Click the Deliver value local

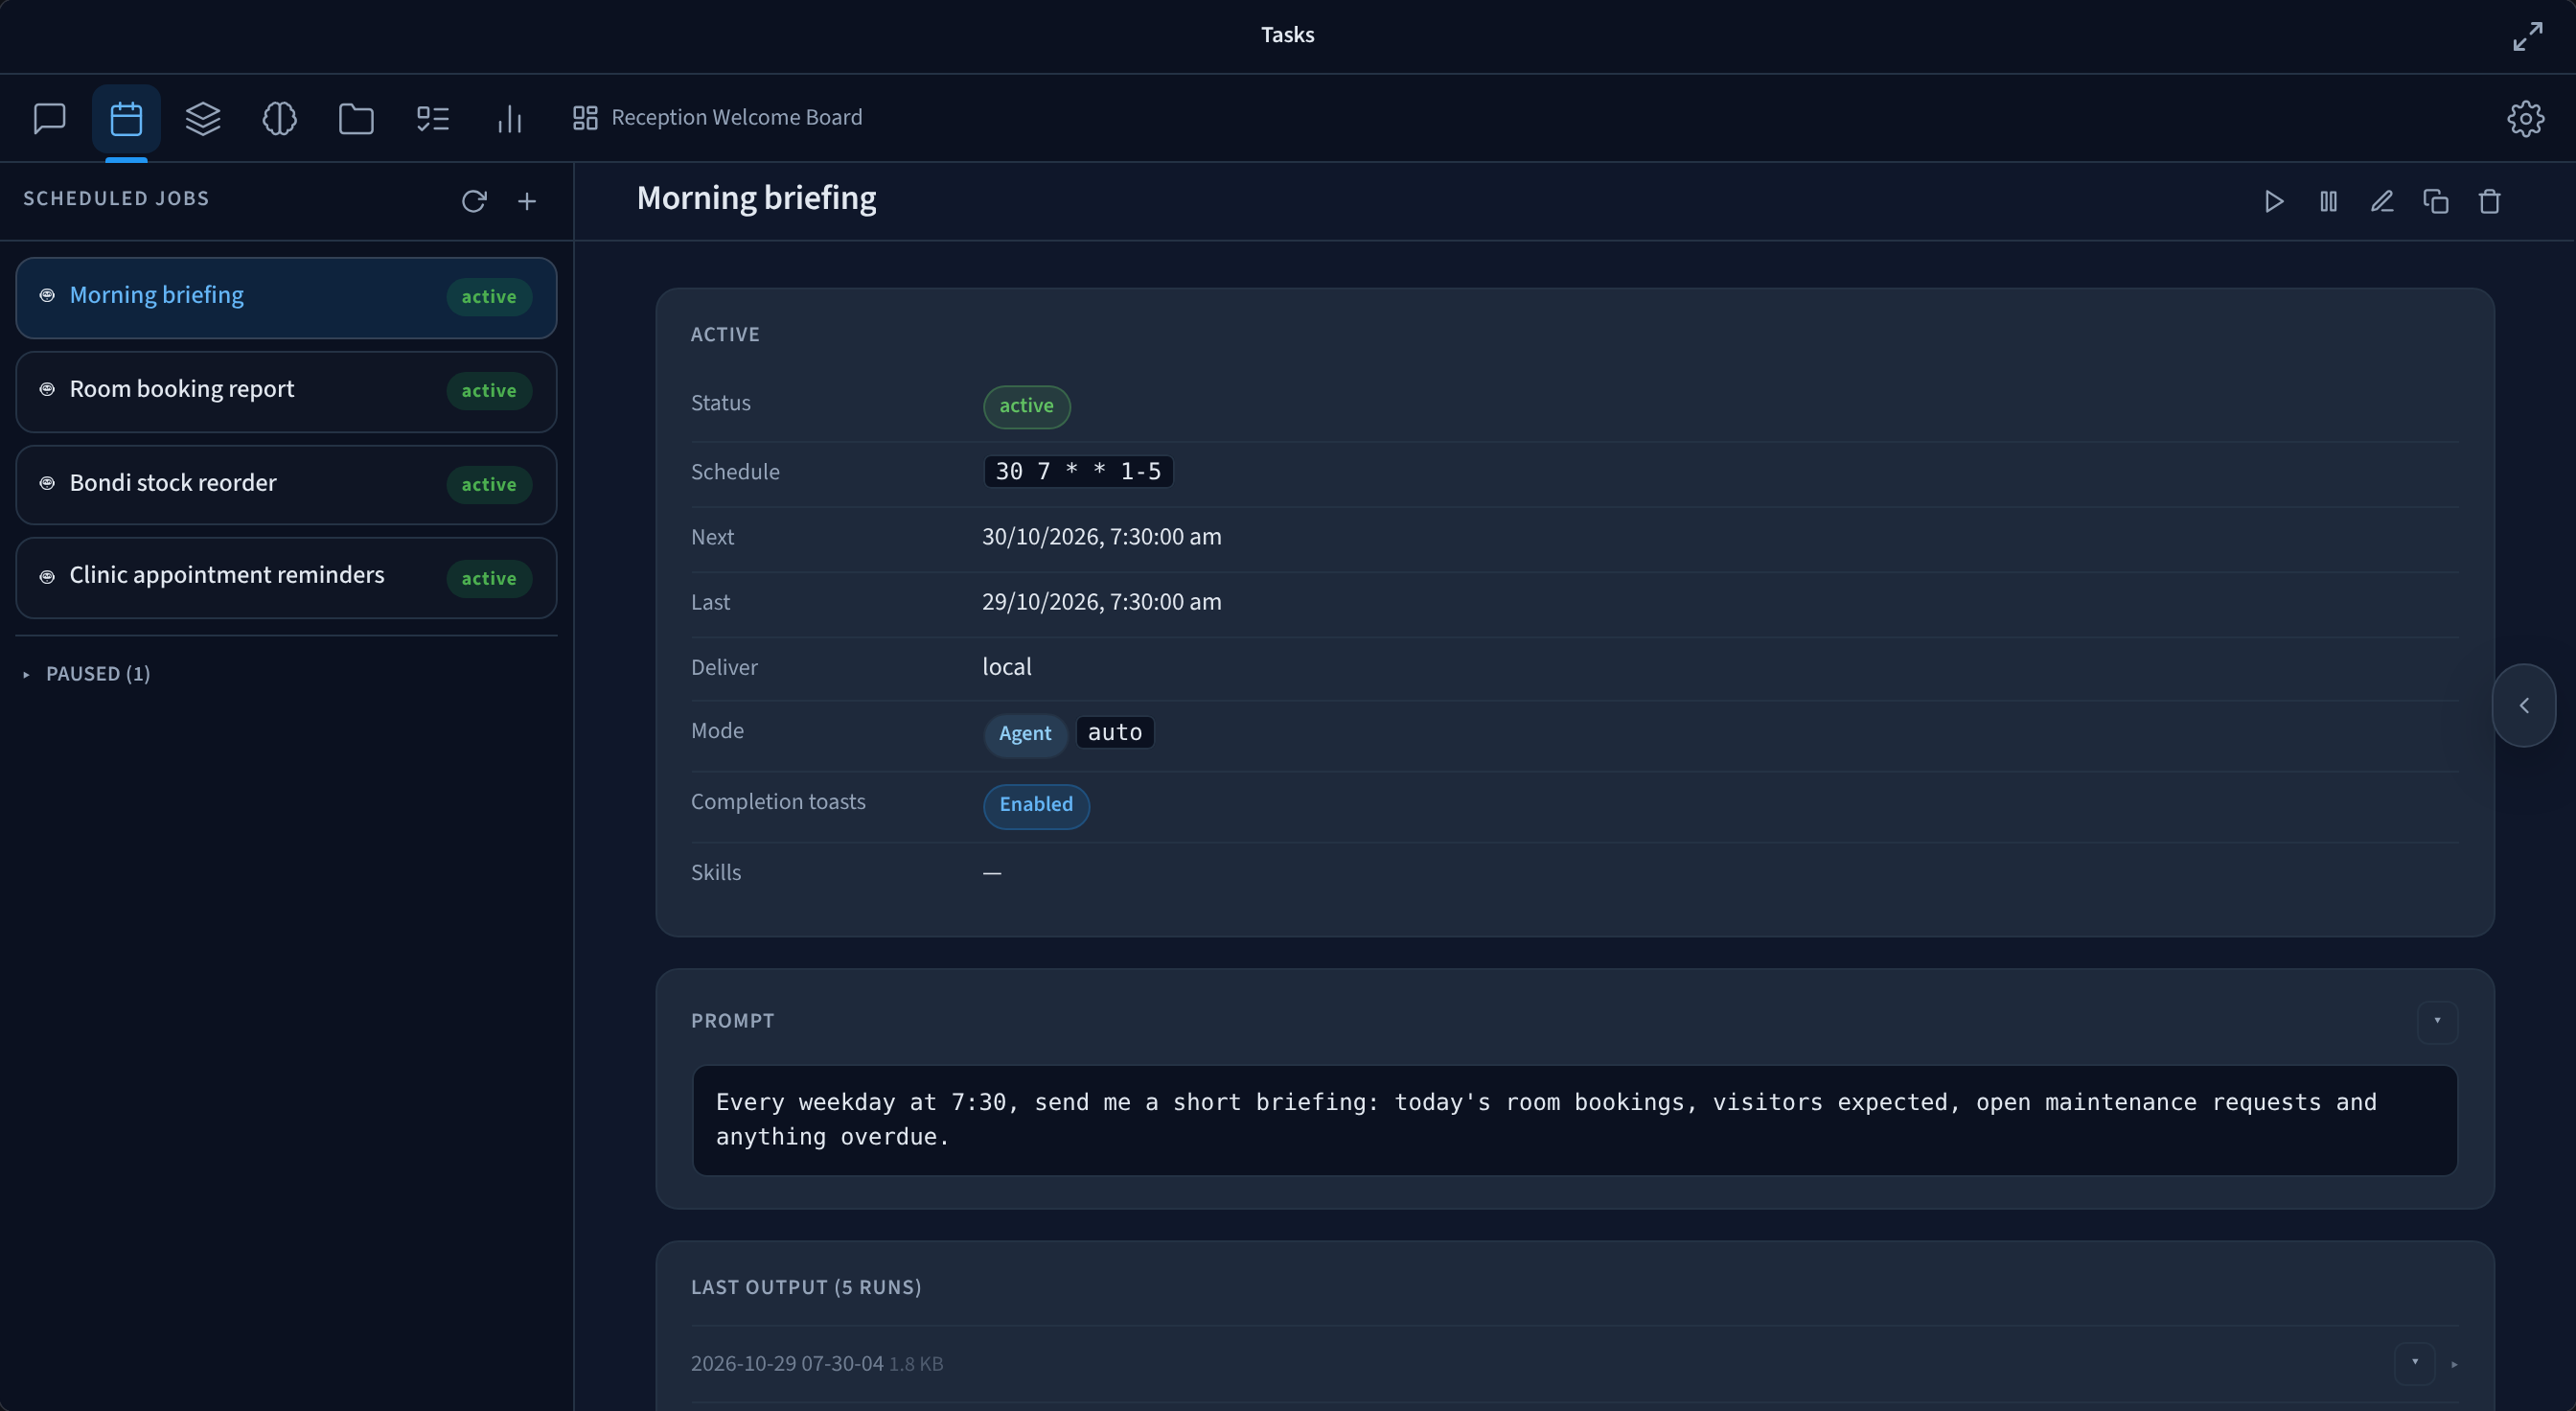pos(1006,667)
